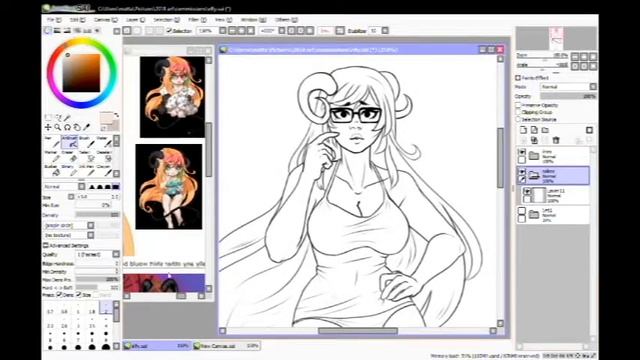Choose the lasso selection tool
Screen dimensions: 640x360
point(58,118)
